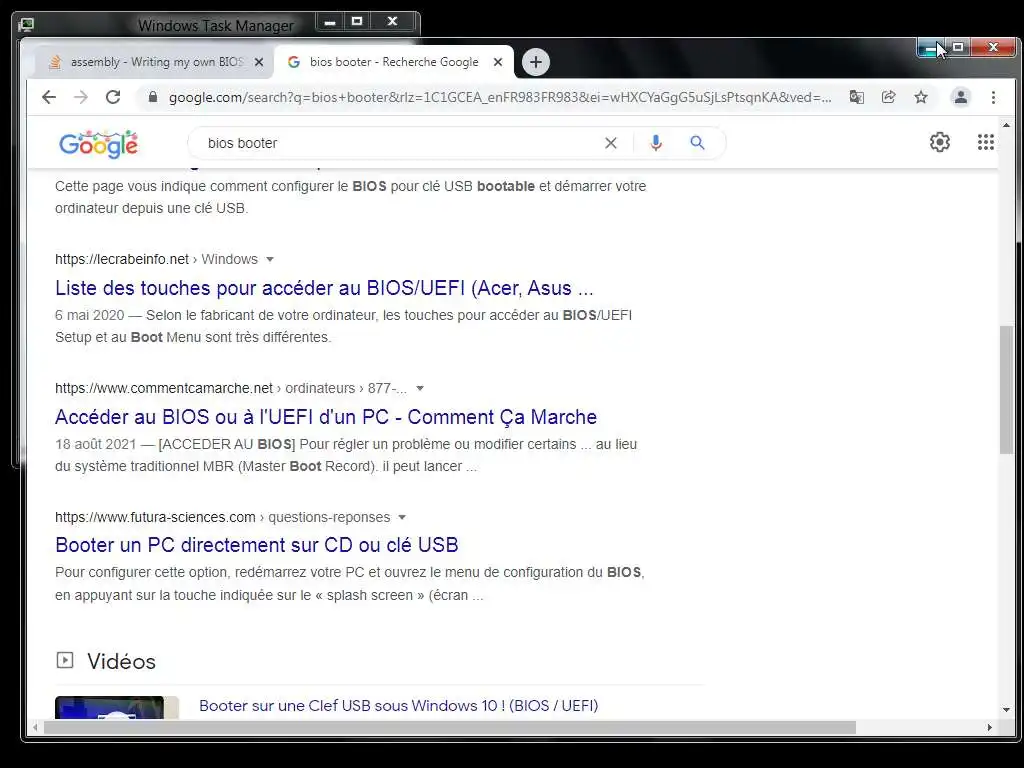This screenshot has height=768, width=1024.
Task: Close the assembly BIOS tab
Action: coord(259,62)
